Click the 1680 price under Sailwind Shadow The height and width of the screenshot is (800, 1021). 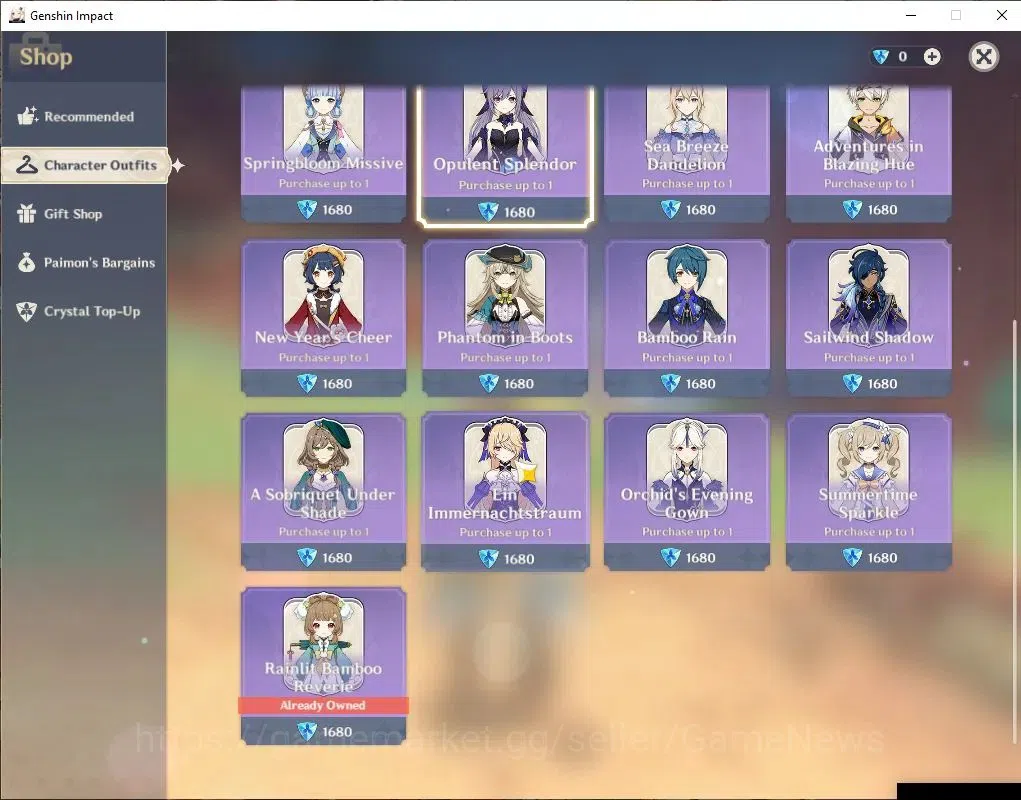coord(882,383)
